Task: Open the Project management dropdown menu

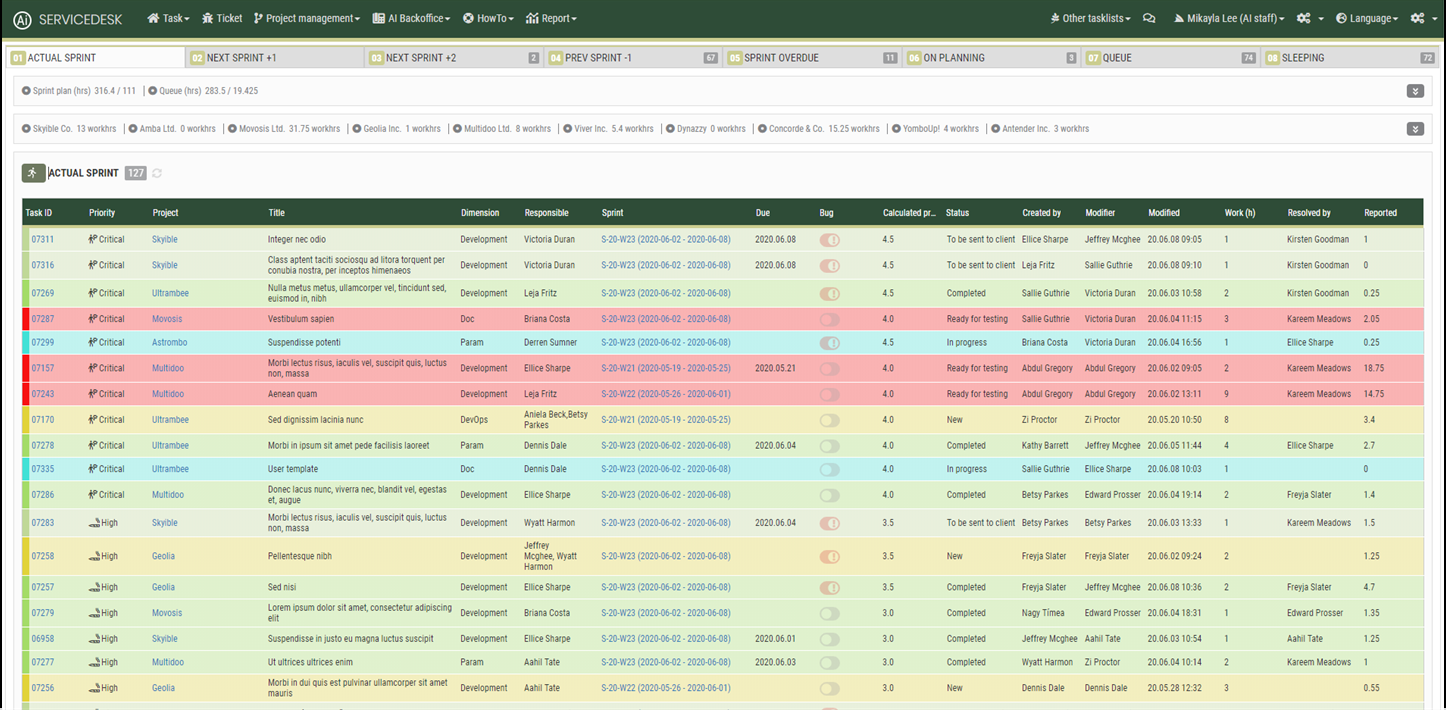Action: (307, 18)
